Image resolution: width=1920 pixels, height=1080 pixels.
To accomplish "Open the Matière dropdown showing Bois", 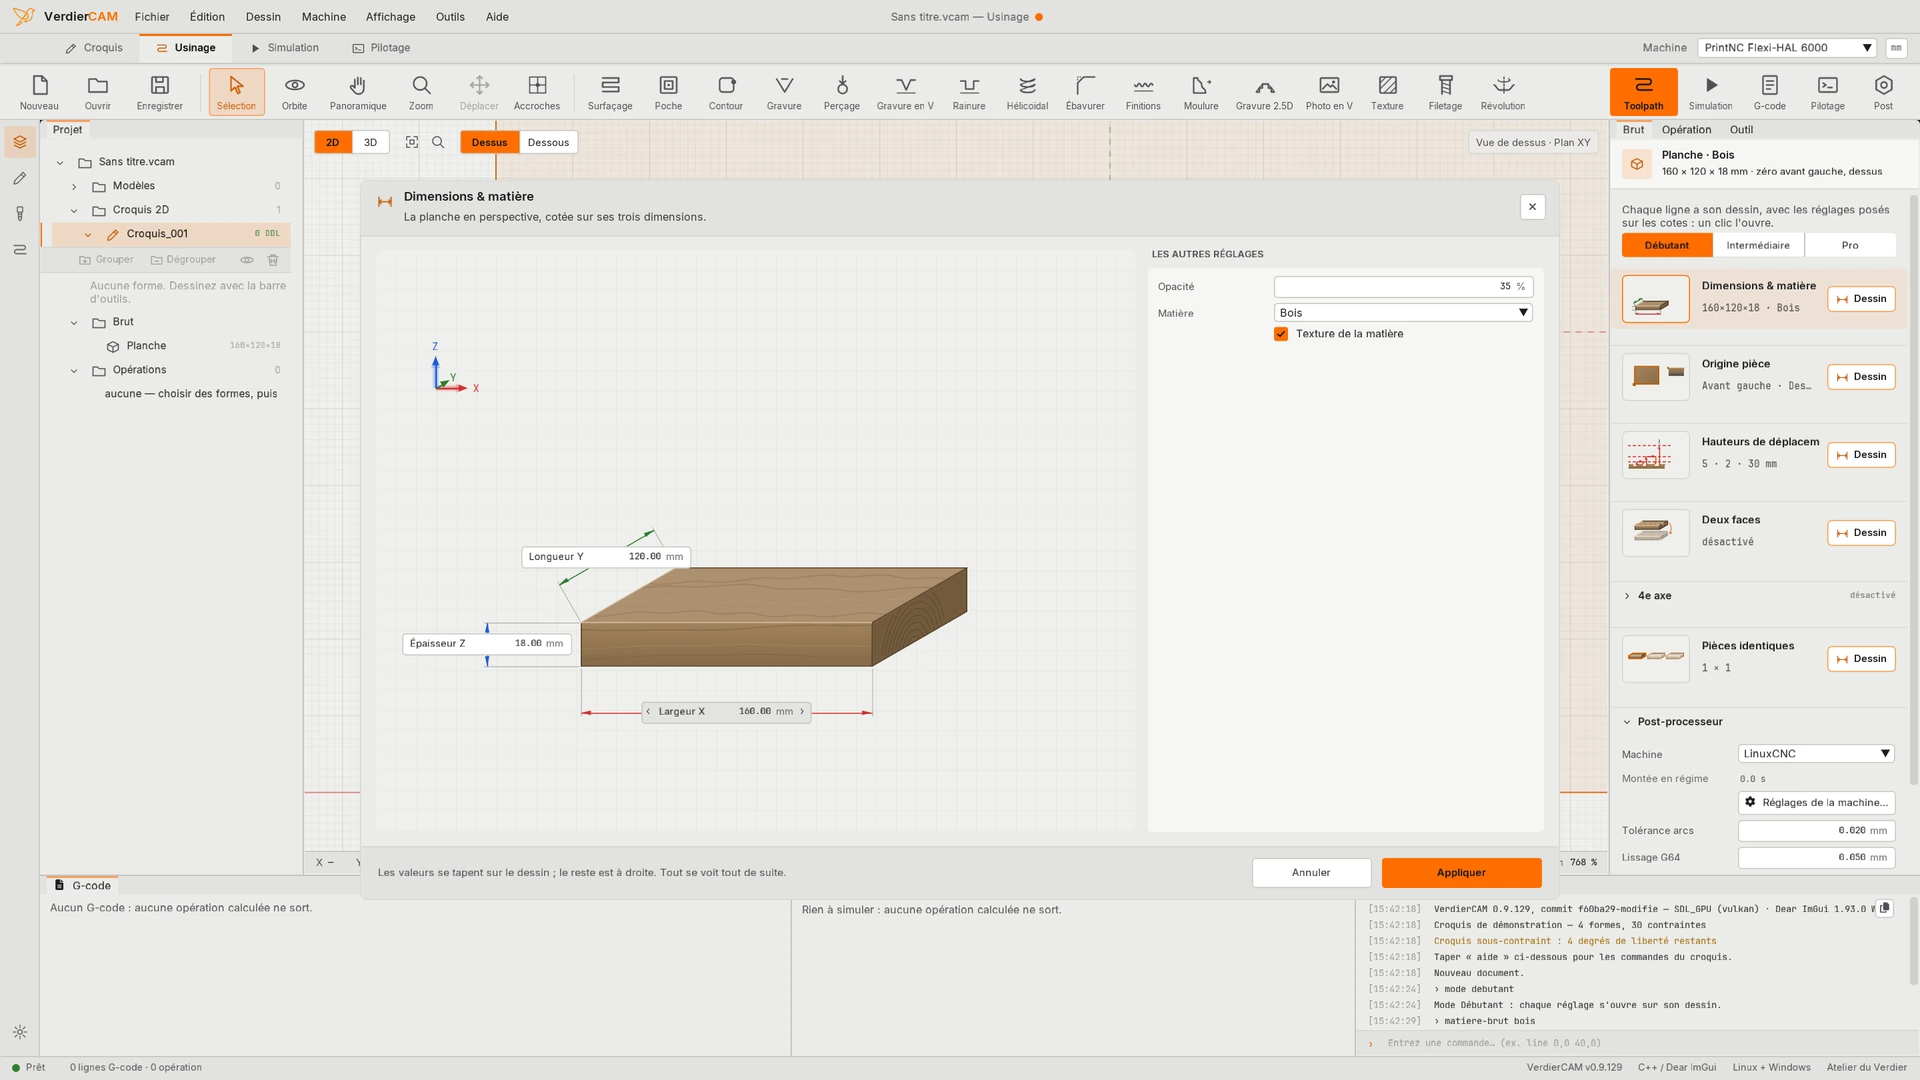I will [x=1403, y=313].
